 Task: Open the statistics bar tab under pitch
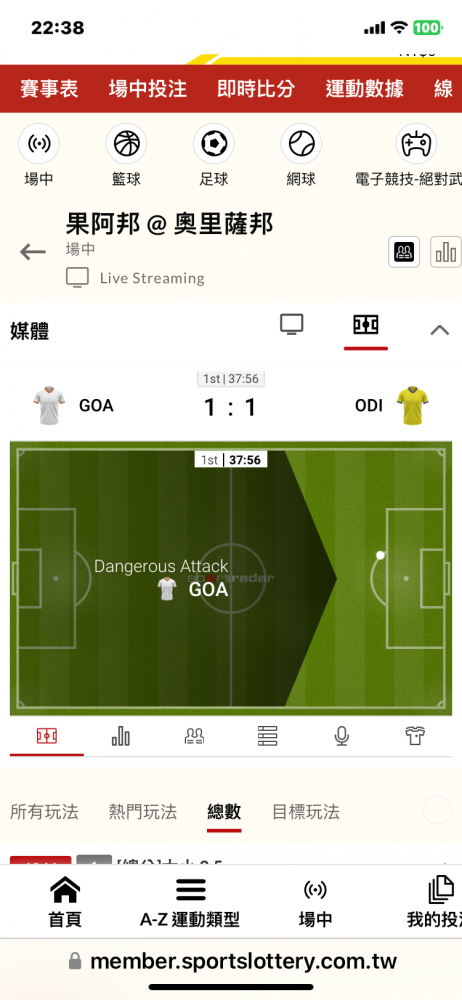click(121, 736)
